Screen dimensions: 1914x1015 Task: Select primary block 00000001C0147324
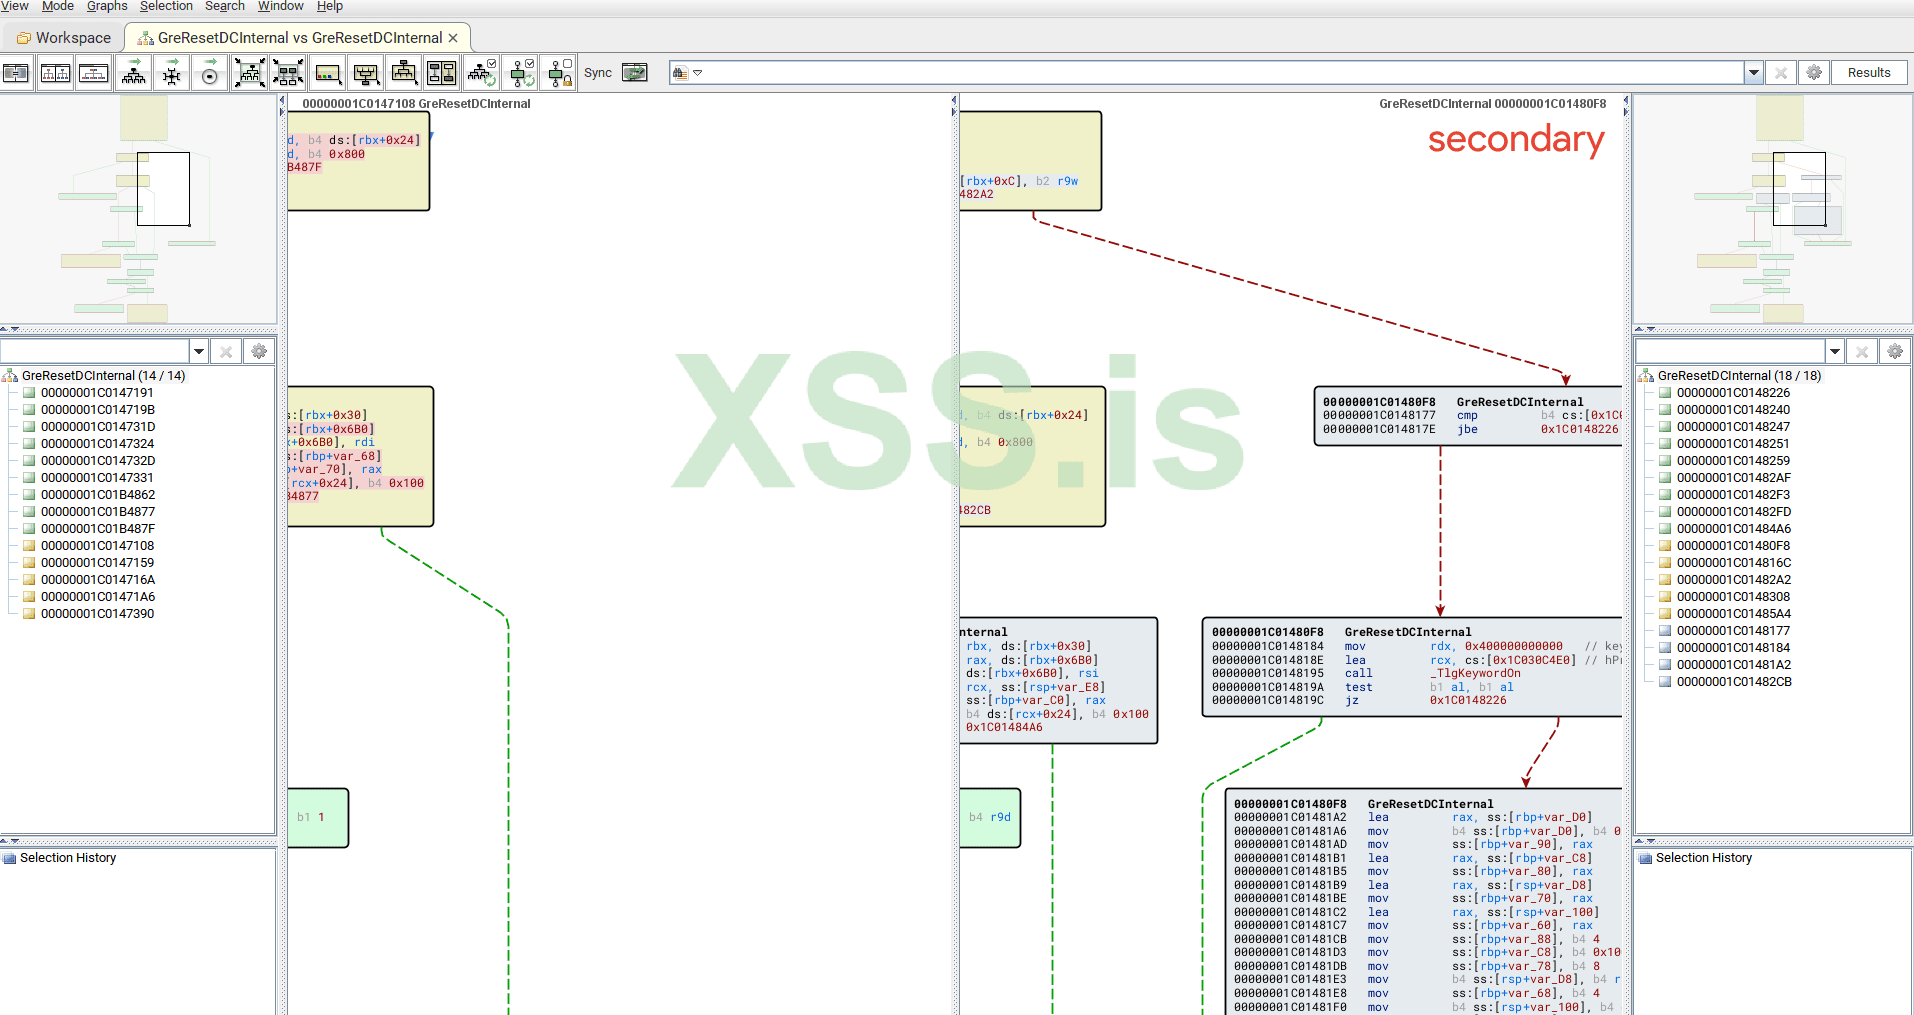[x=97, y=444]
